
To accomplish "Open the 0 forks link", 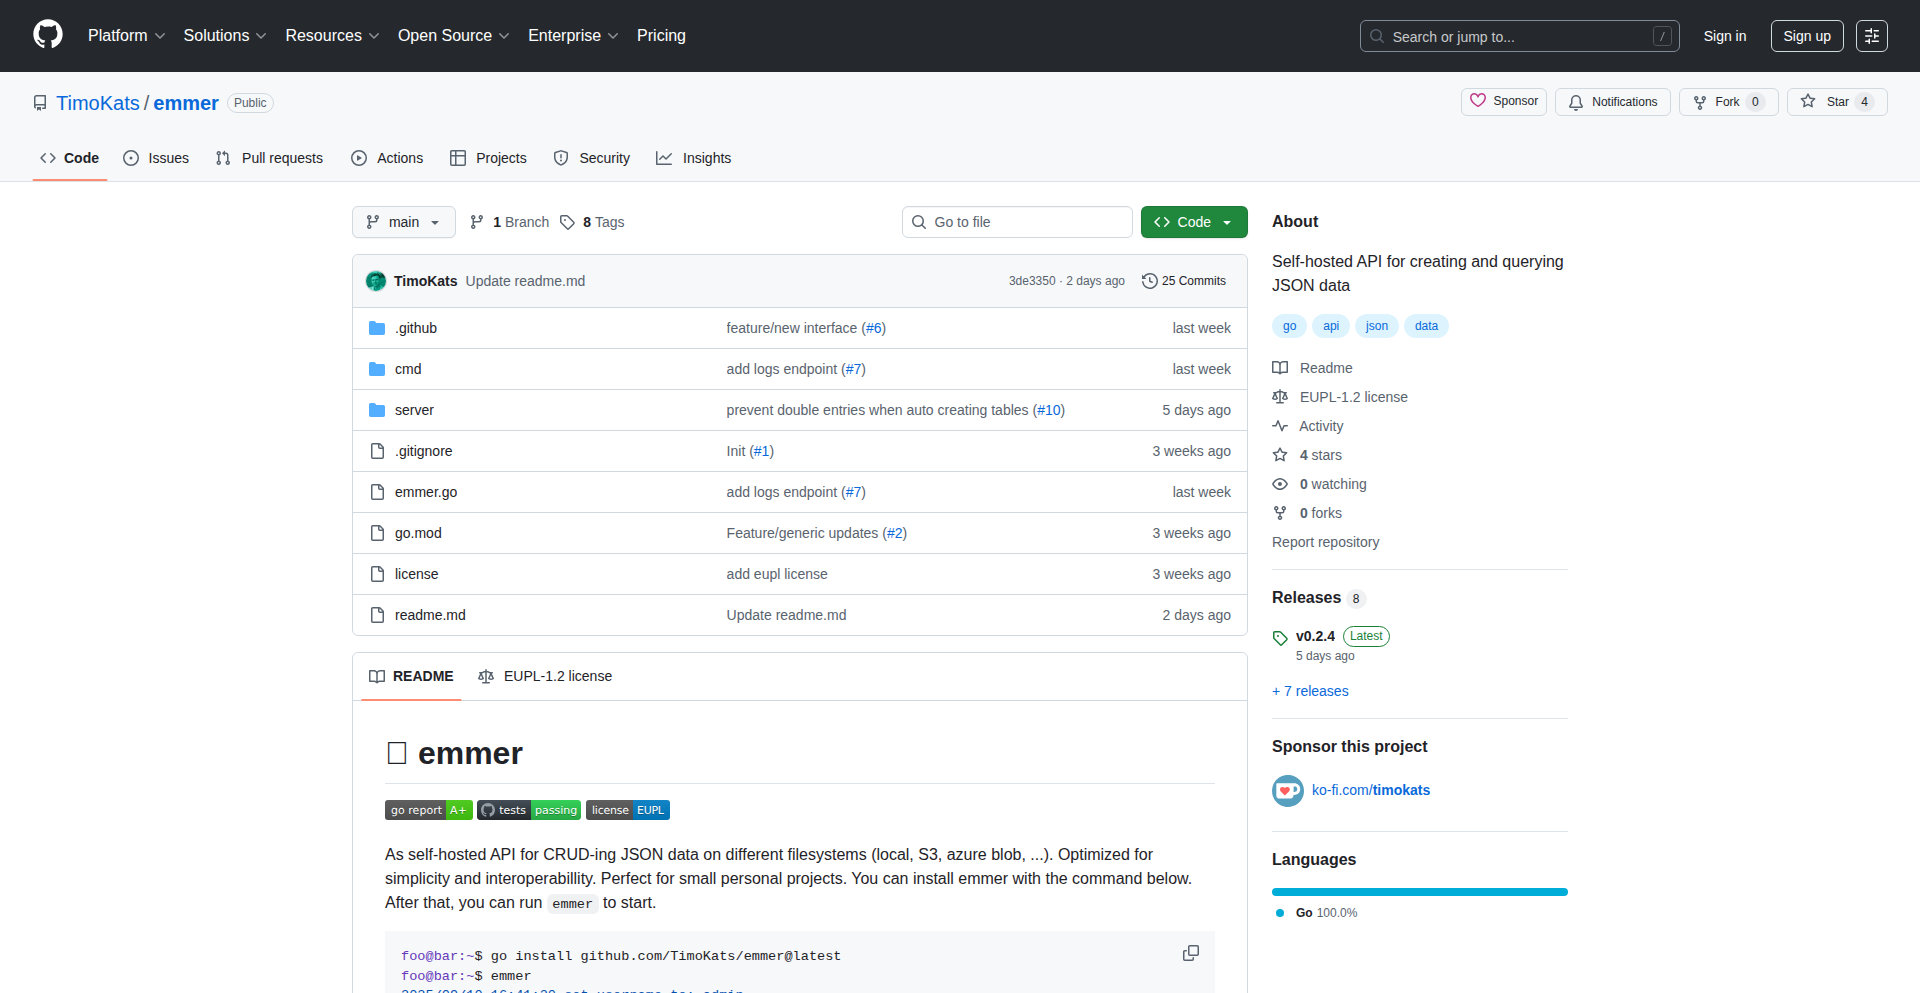I will (1307, 513).
